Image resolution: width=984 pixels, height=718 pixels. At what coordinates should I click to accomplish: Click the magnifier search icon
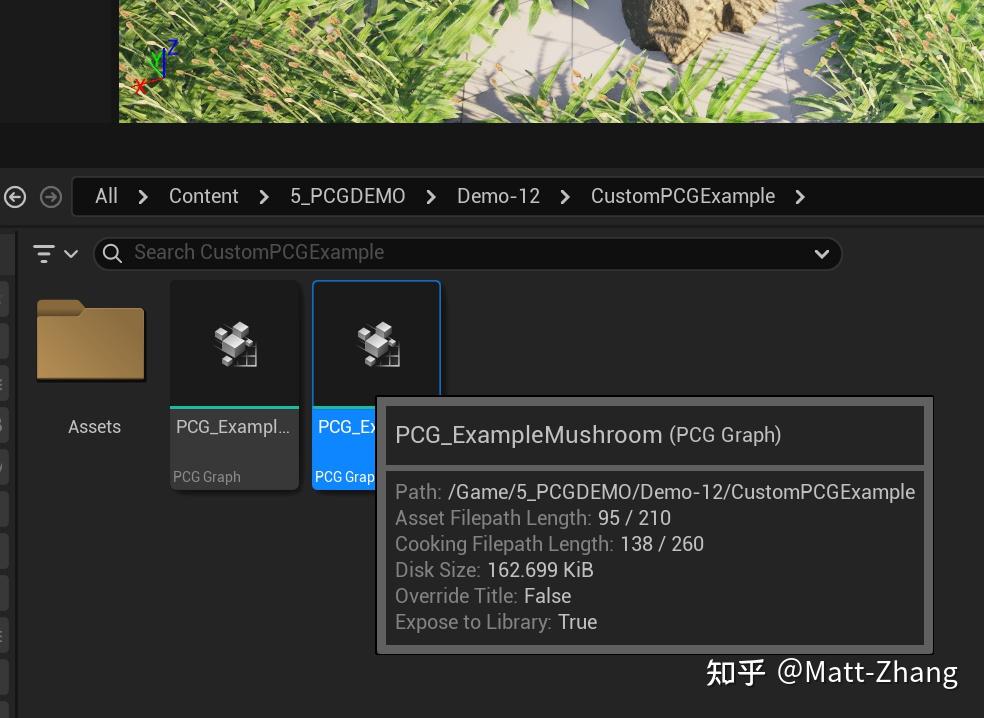[112, 254]
